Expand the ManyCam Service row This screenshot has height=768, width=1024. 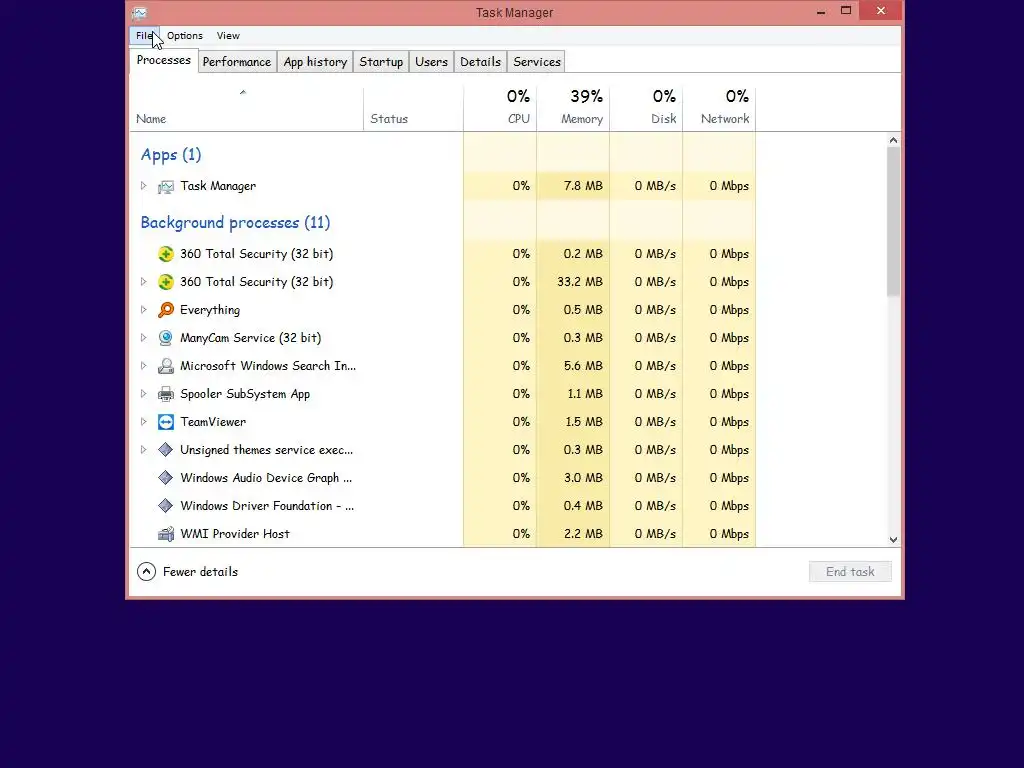pos(144,338)
